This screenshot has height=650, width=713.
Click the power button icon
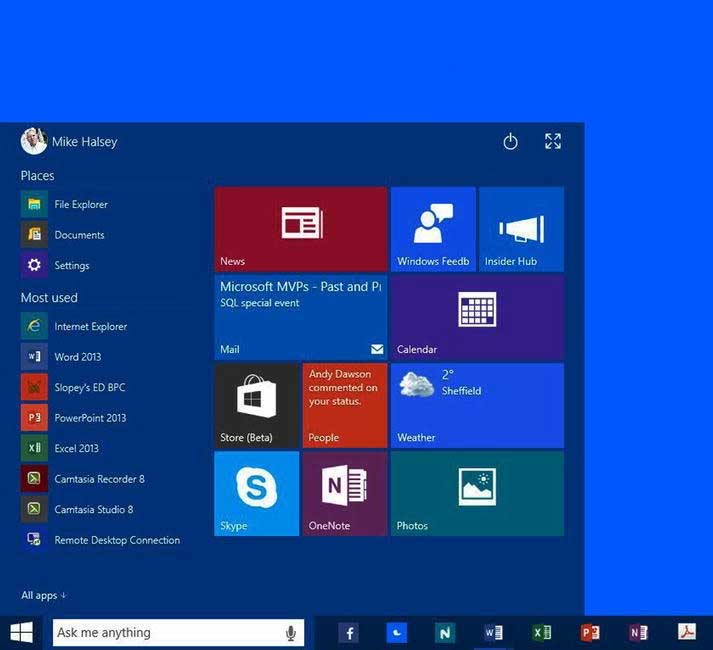pyautogui.click(x=510, y=142)
